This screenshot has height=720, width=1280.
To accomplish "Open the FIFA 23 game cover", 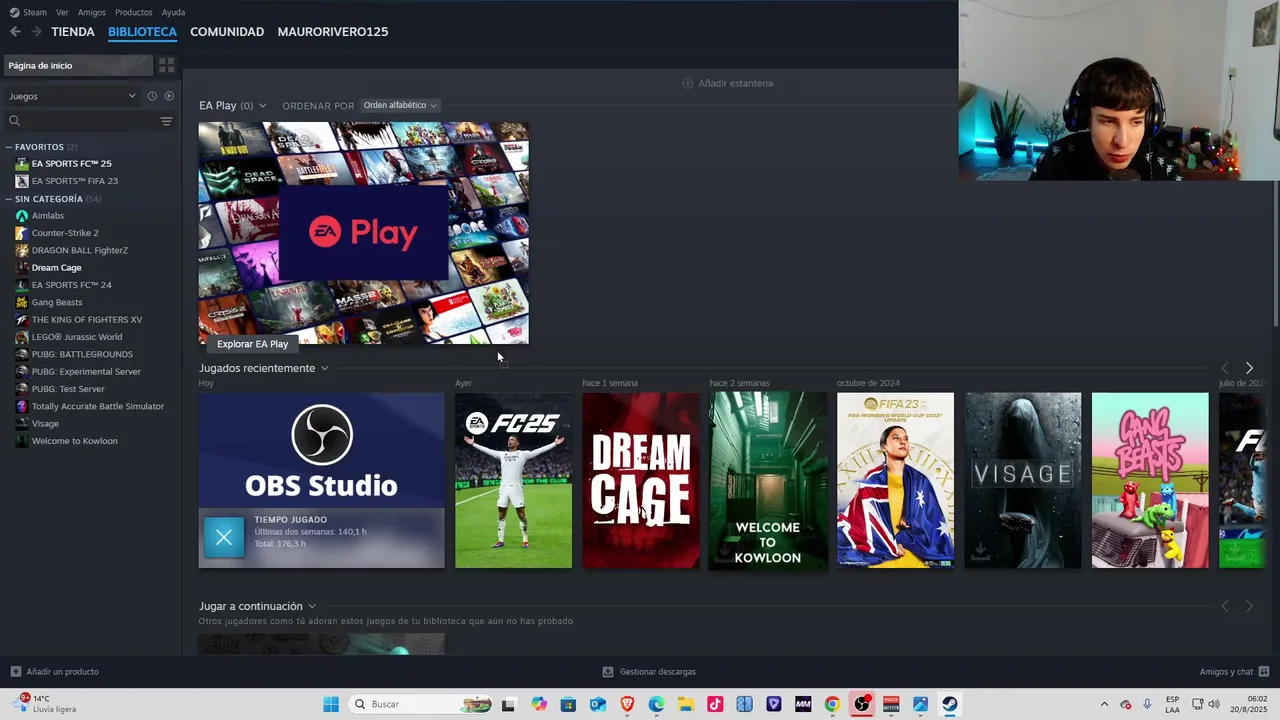I will (x=896, y=480).
